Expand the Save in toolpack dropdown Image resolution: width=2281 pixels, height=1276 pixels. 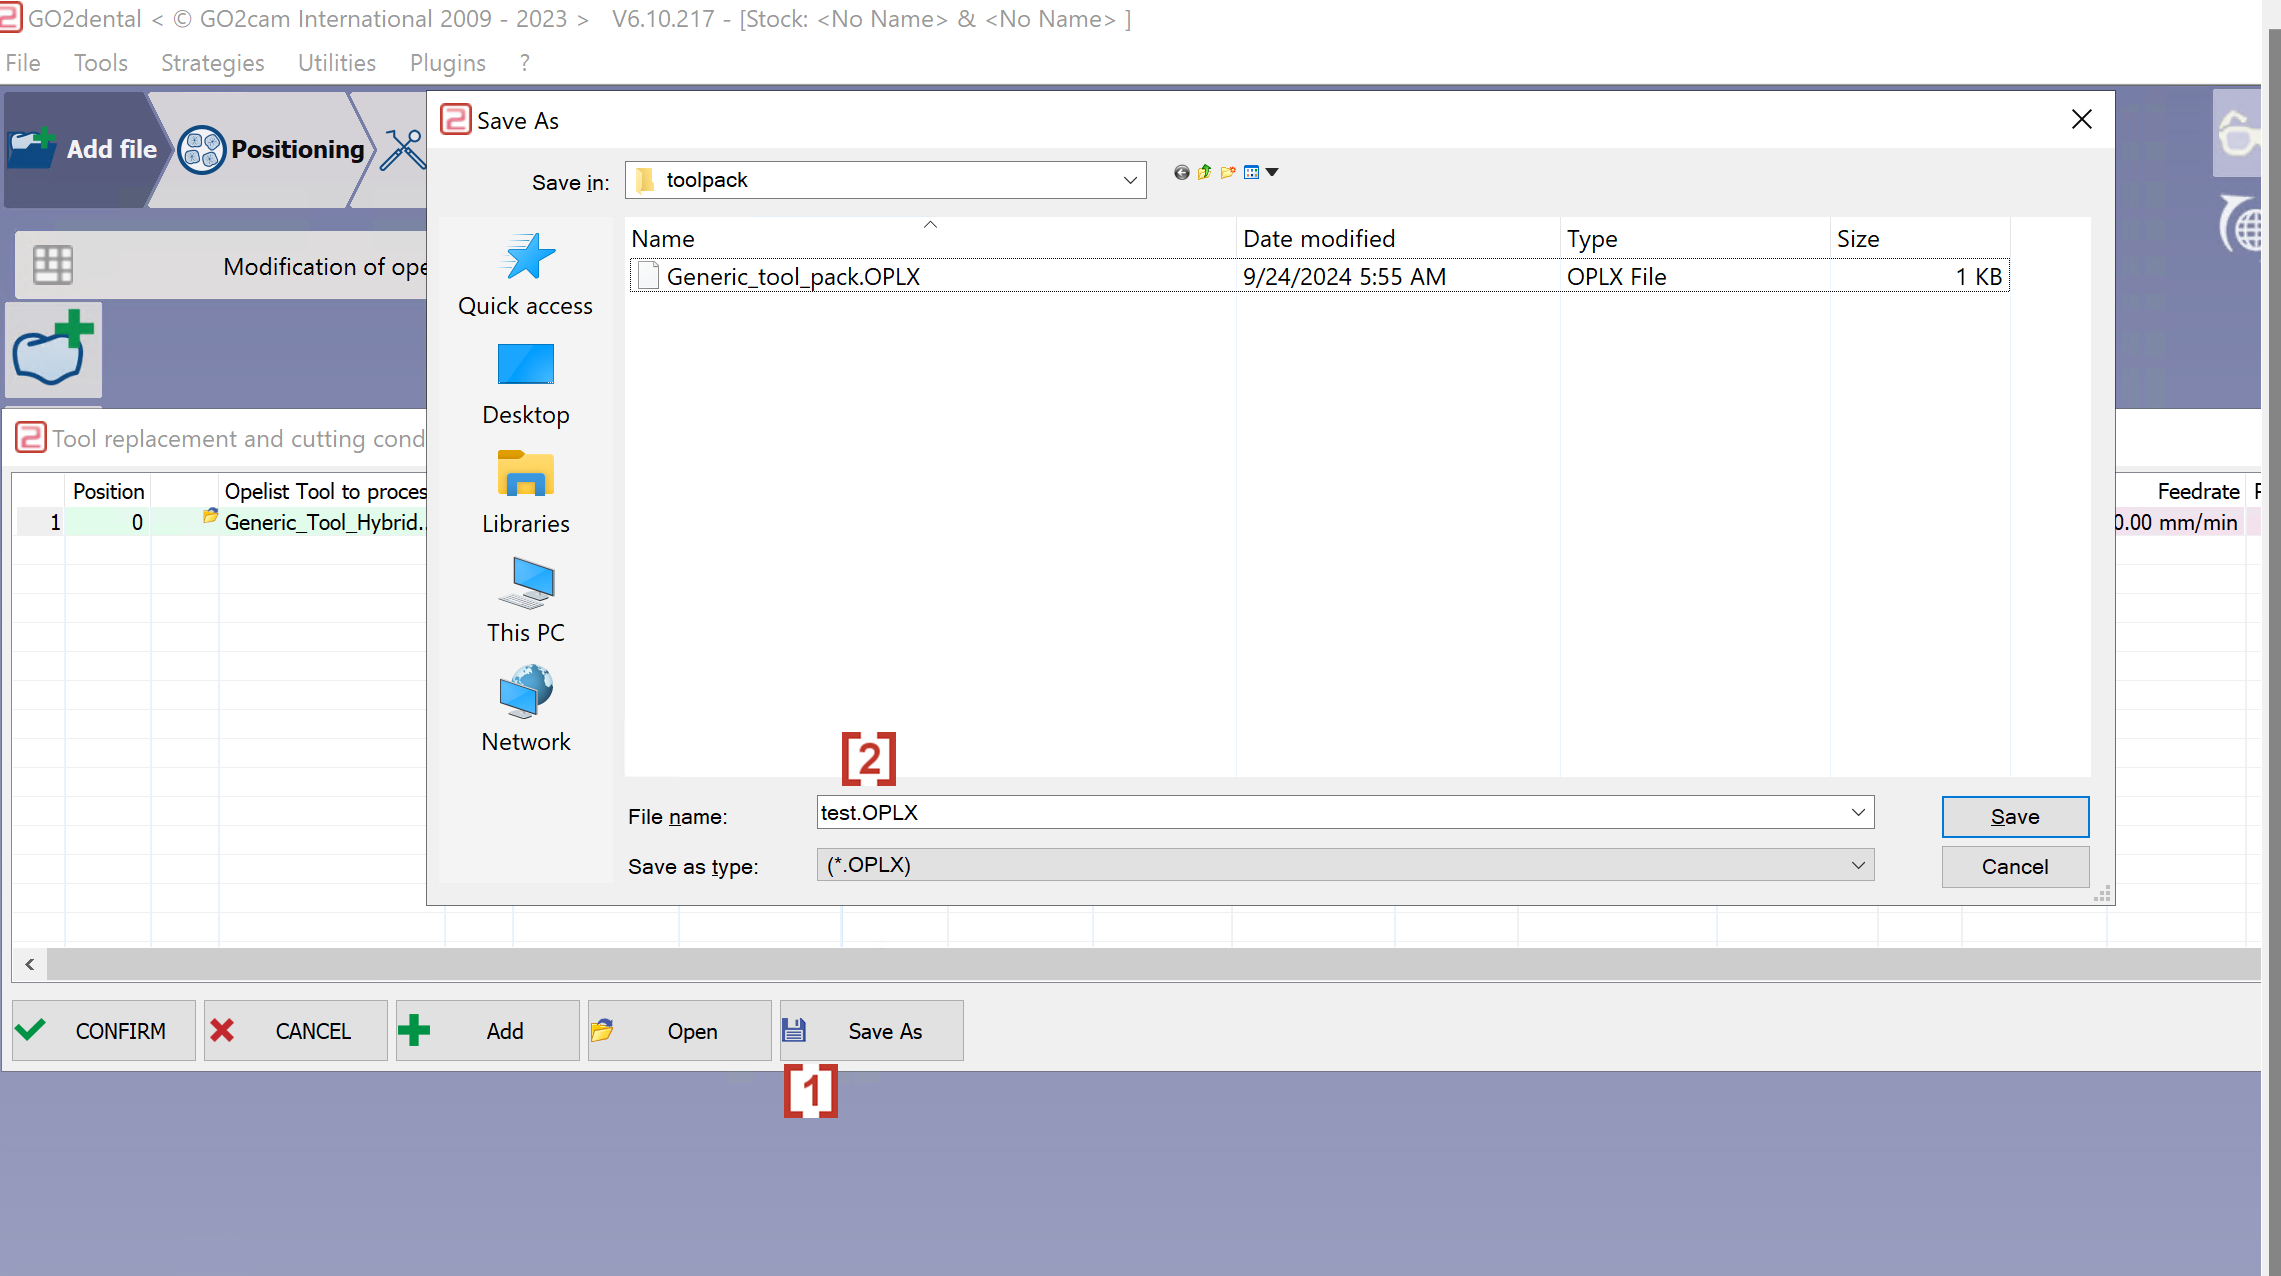point(1130,180)
